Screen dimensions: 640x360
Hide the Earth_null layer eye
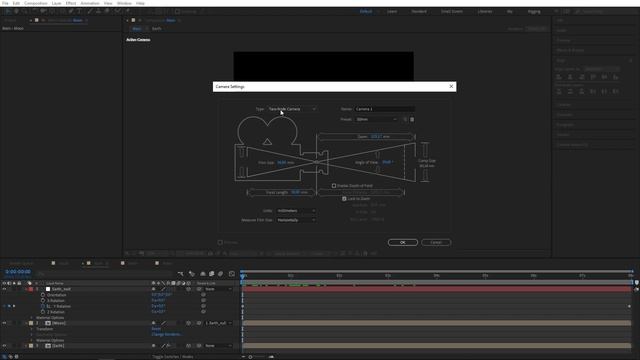click(4, 289)
